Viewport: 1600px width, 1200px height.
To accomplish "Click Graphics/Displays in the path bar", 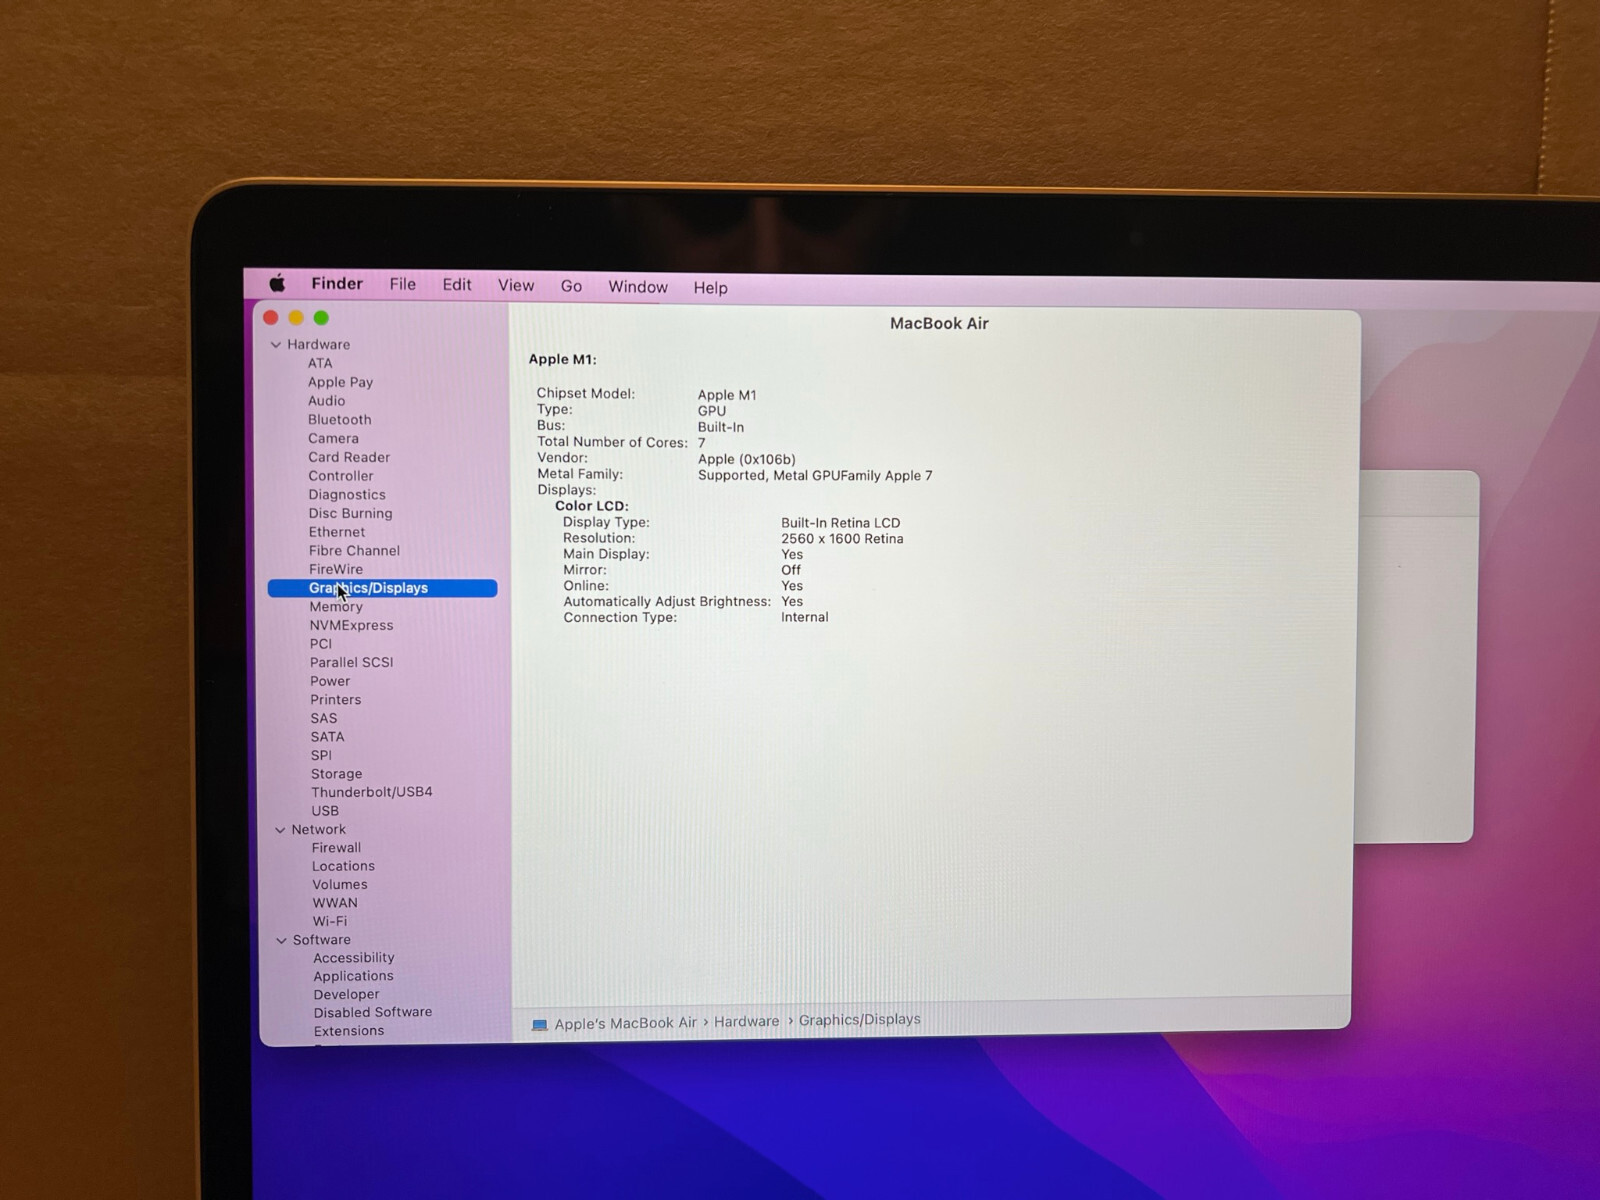I will 860,1020.
